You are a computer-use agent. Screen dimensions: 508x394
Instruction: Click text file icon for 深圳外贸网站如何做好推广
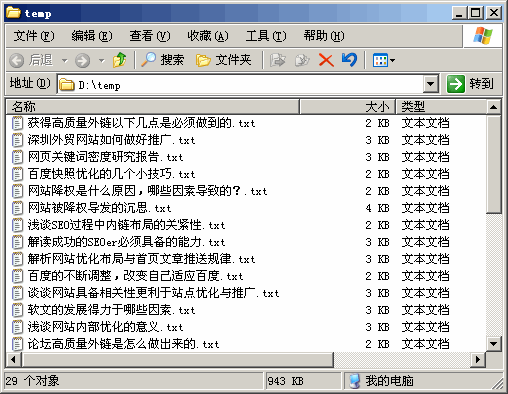(17, 140)
